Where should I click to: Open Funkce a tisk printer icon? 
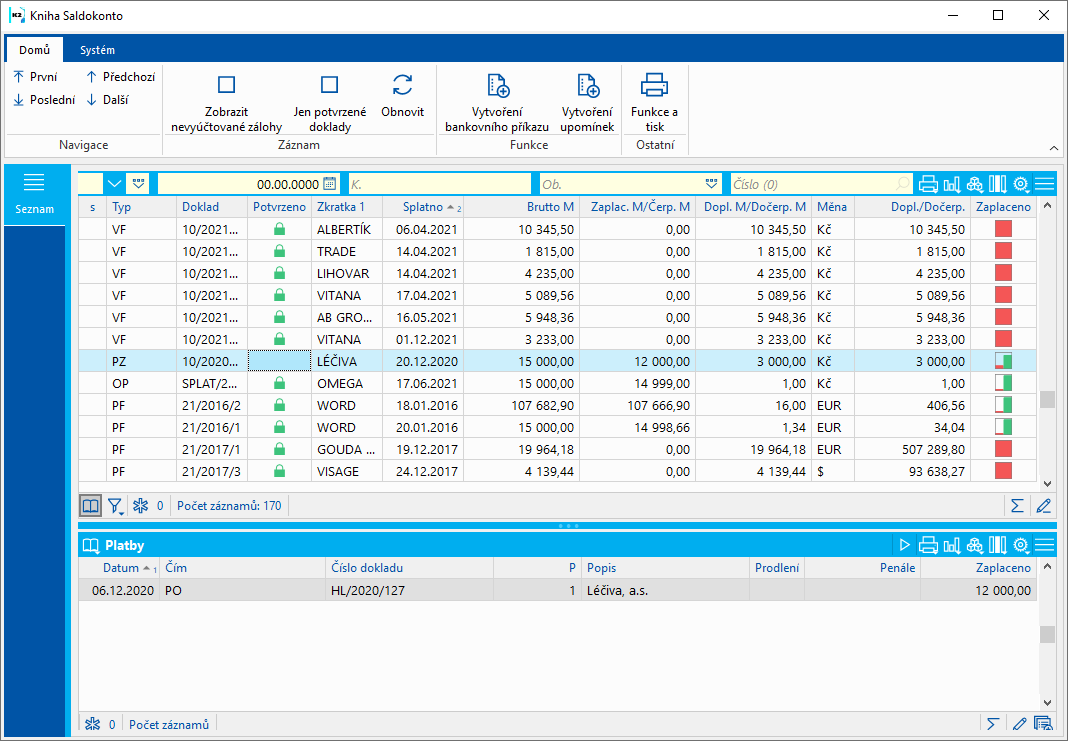pos(654,85)
